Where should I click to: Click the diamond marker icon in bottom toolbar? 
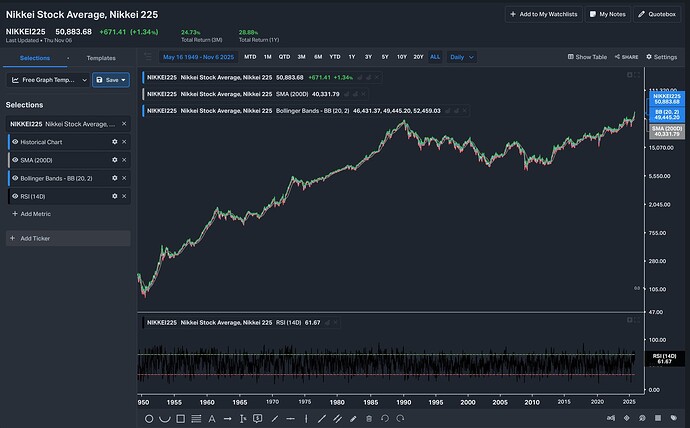click(x=627, y=418)
